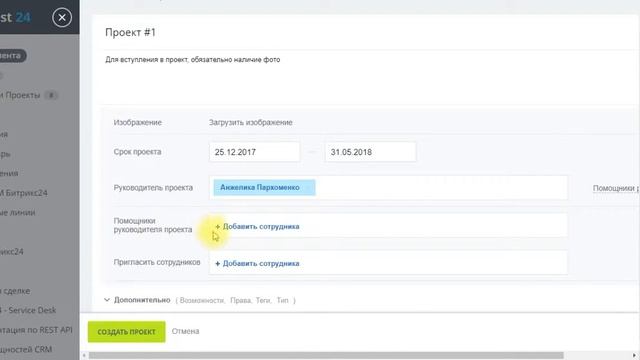Image resolution: width=640 pixels, height=360 pixels.
Task: Open the 'сделке' sidebar item
Action: [15, 291]
